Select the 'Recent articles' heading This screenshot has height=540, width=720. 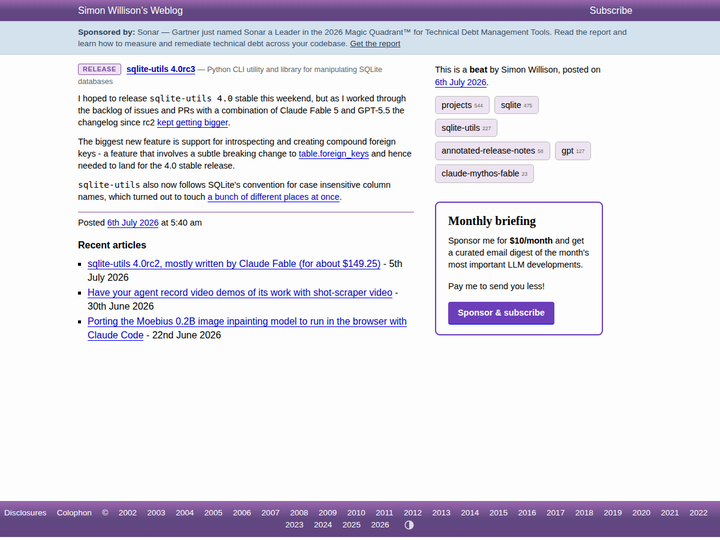click(x=112, y=245)
